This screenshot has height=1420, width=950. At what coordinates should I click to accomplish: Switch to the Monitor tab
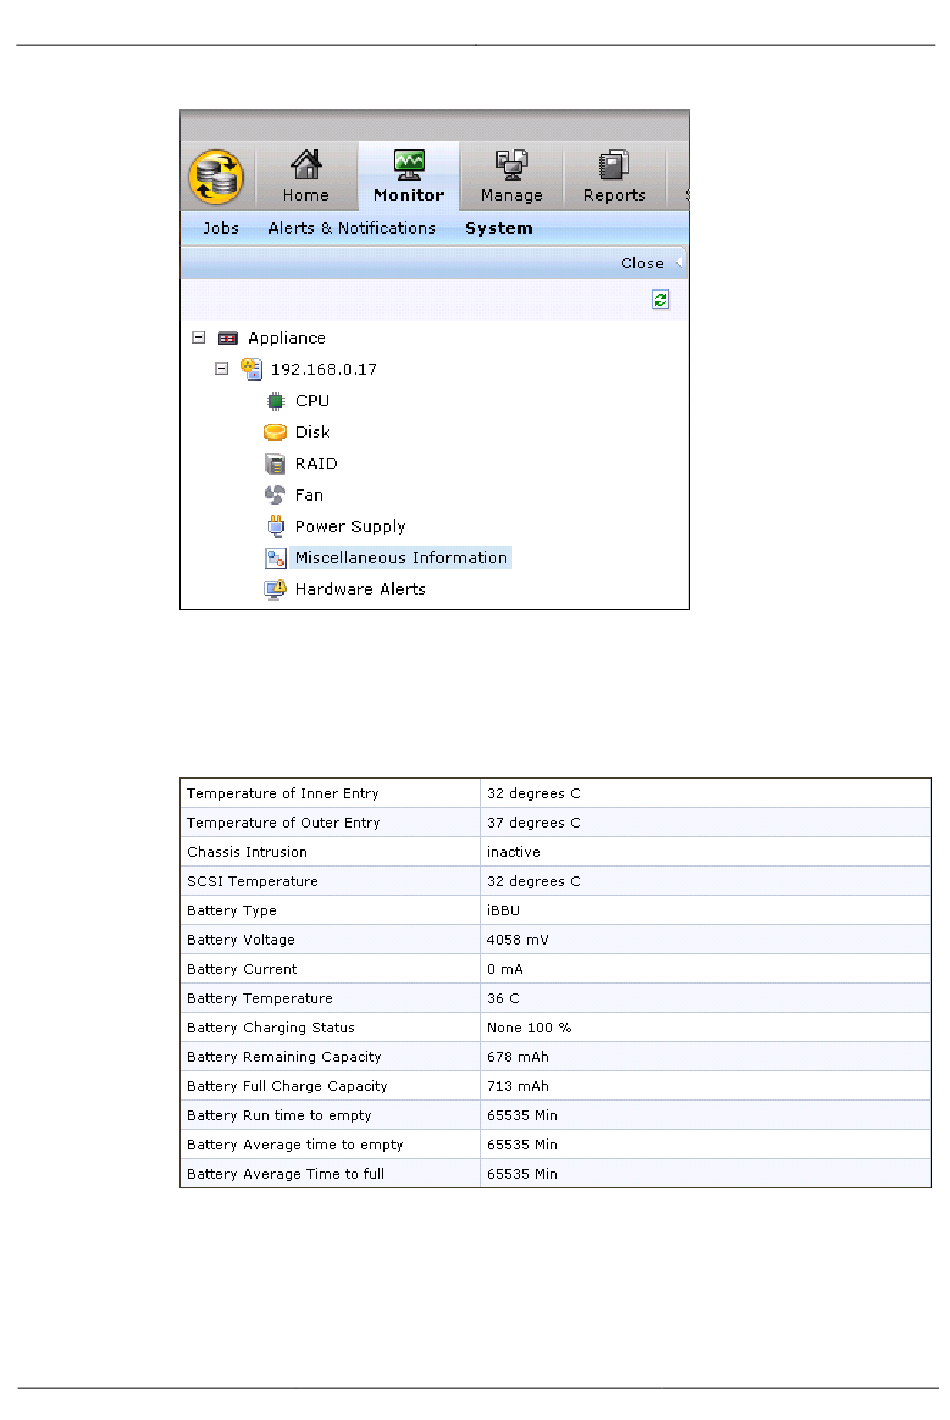point(409,176)
